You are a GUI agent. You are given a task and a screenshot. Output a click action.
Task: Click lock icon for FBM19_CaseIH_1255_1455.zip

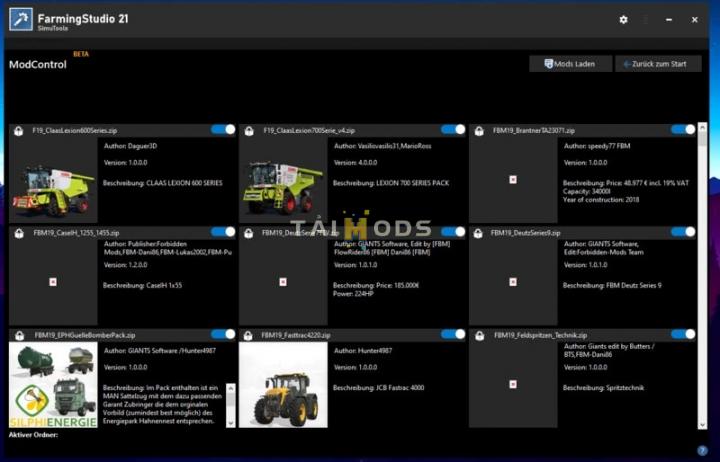19,233
